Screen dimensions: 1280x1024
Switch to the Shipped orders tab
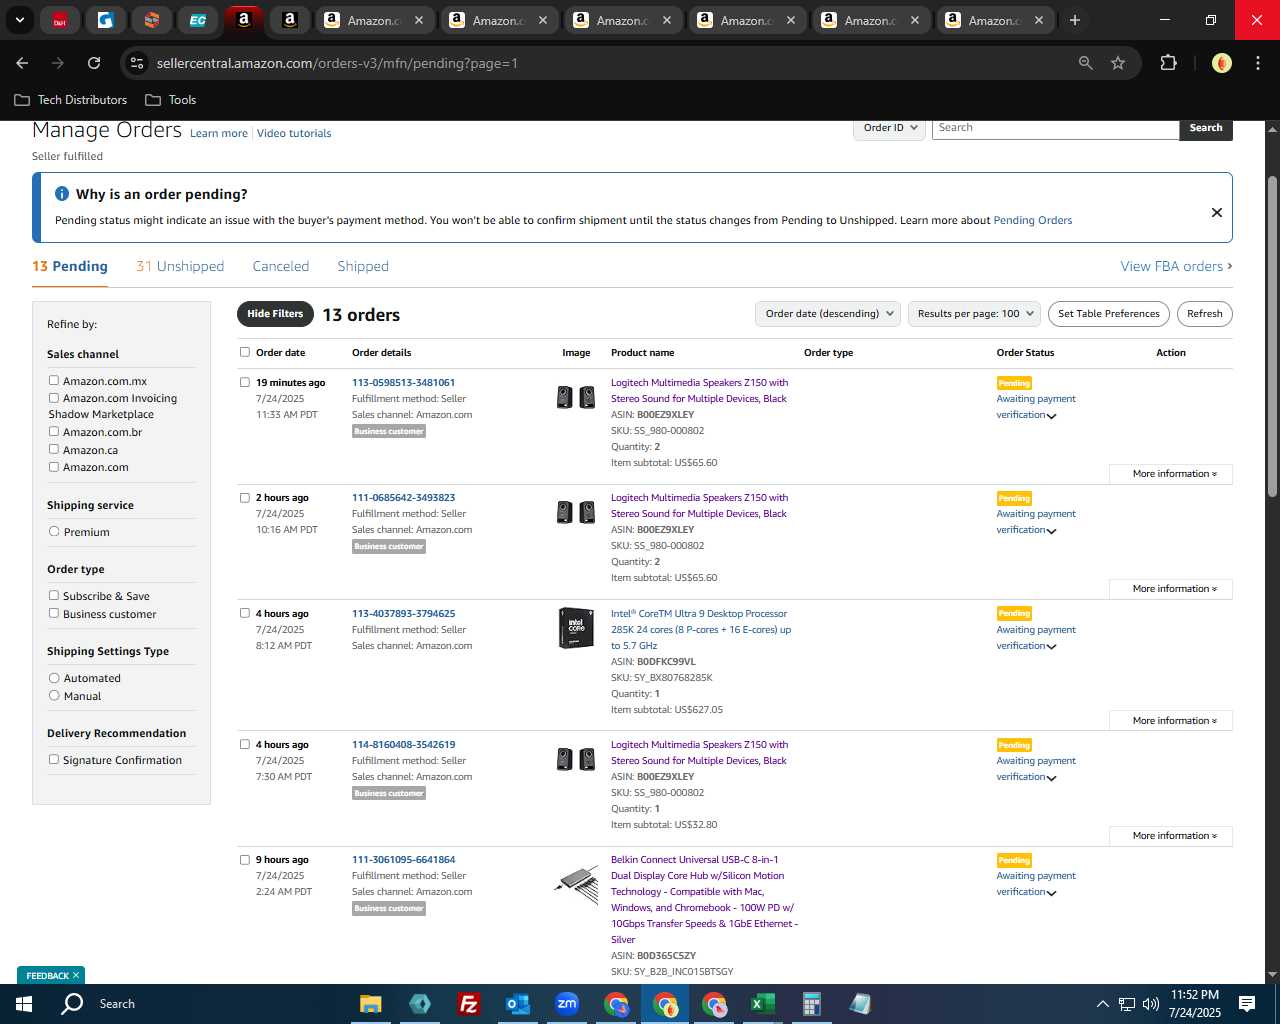click(x=363, y=266)
